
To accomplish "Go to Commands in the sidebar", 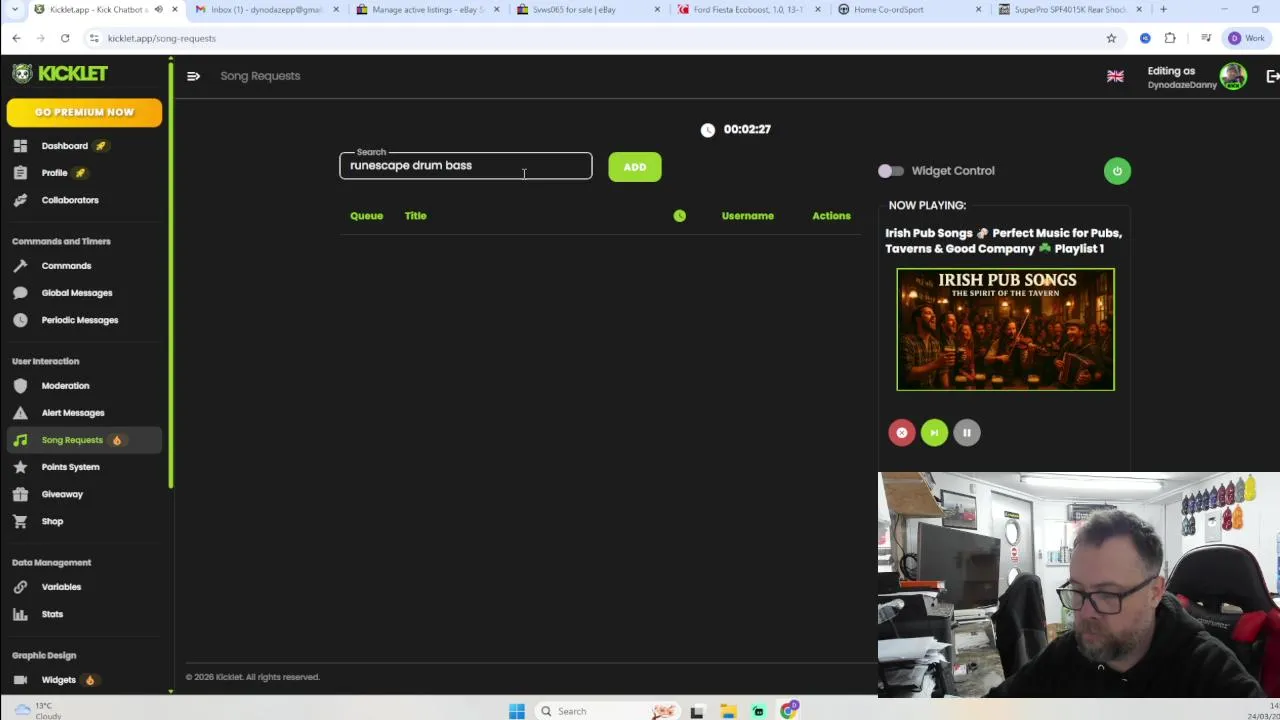I will click(x=66, y=266).
